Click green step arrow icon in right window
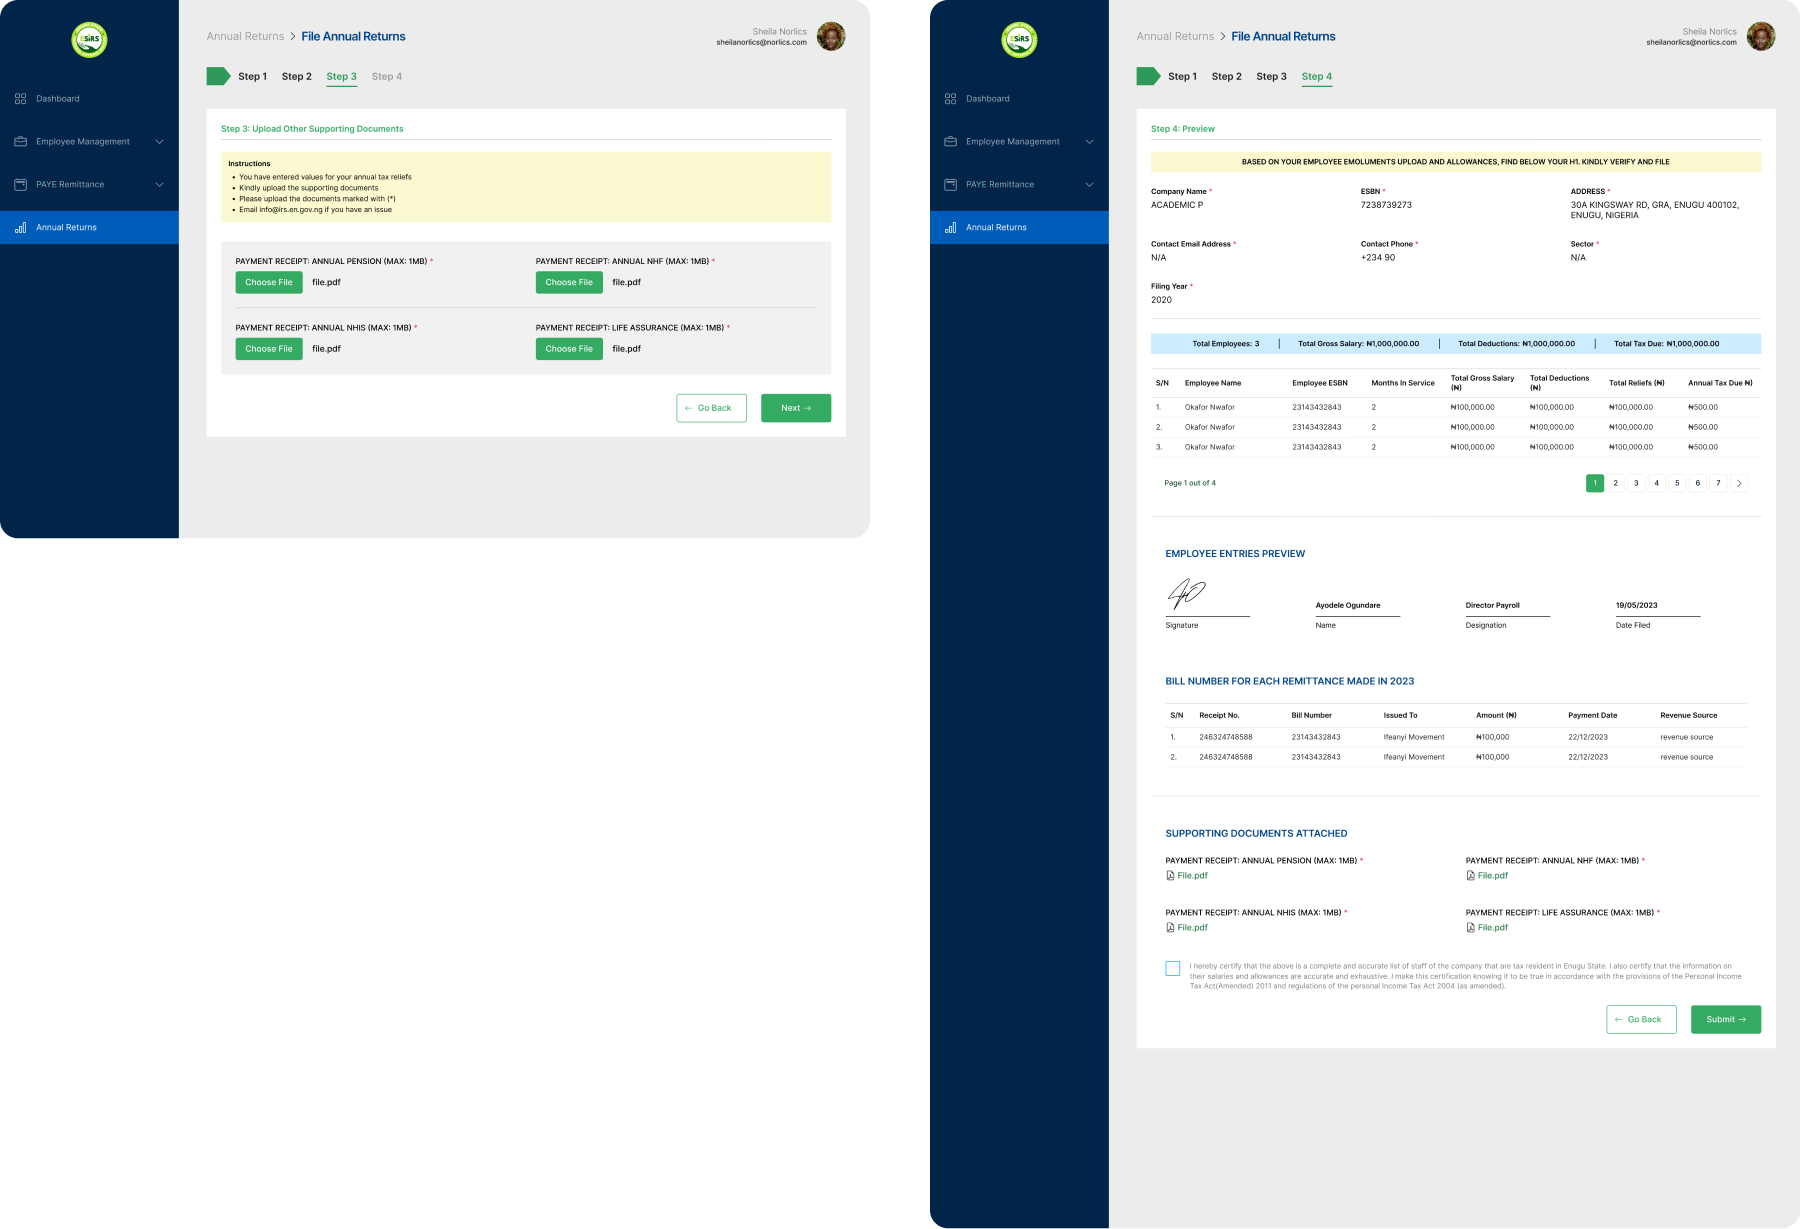The height and width of the screenshot is (1229, 1800). [x=1148, y=76]
